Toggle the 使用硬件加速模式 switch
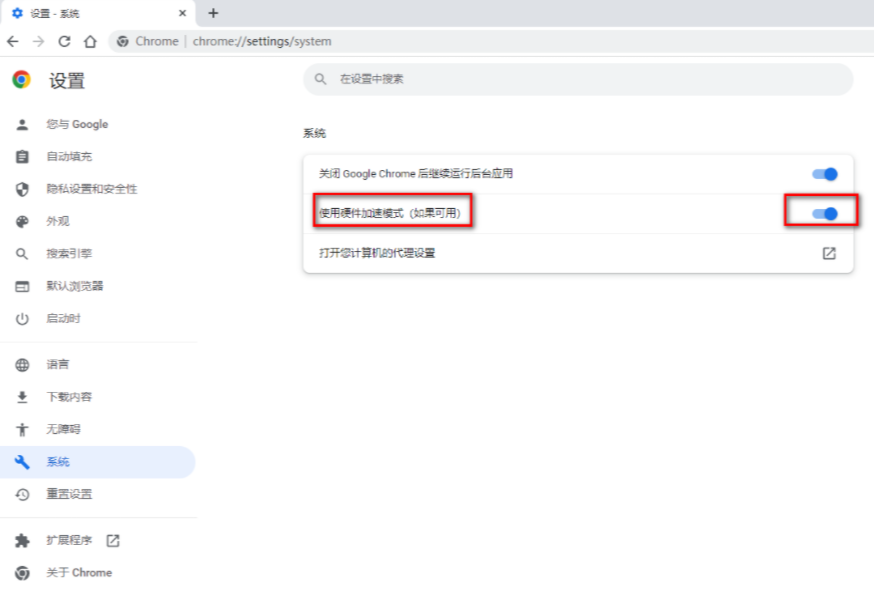Viewport: 874px width, 590px height. pyautogui.click(x=825, y=214)
